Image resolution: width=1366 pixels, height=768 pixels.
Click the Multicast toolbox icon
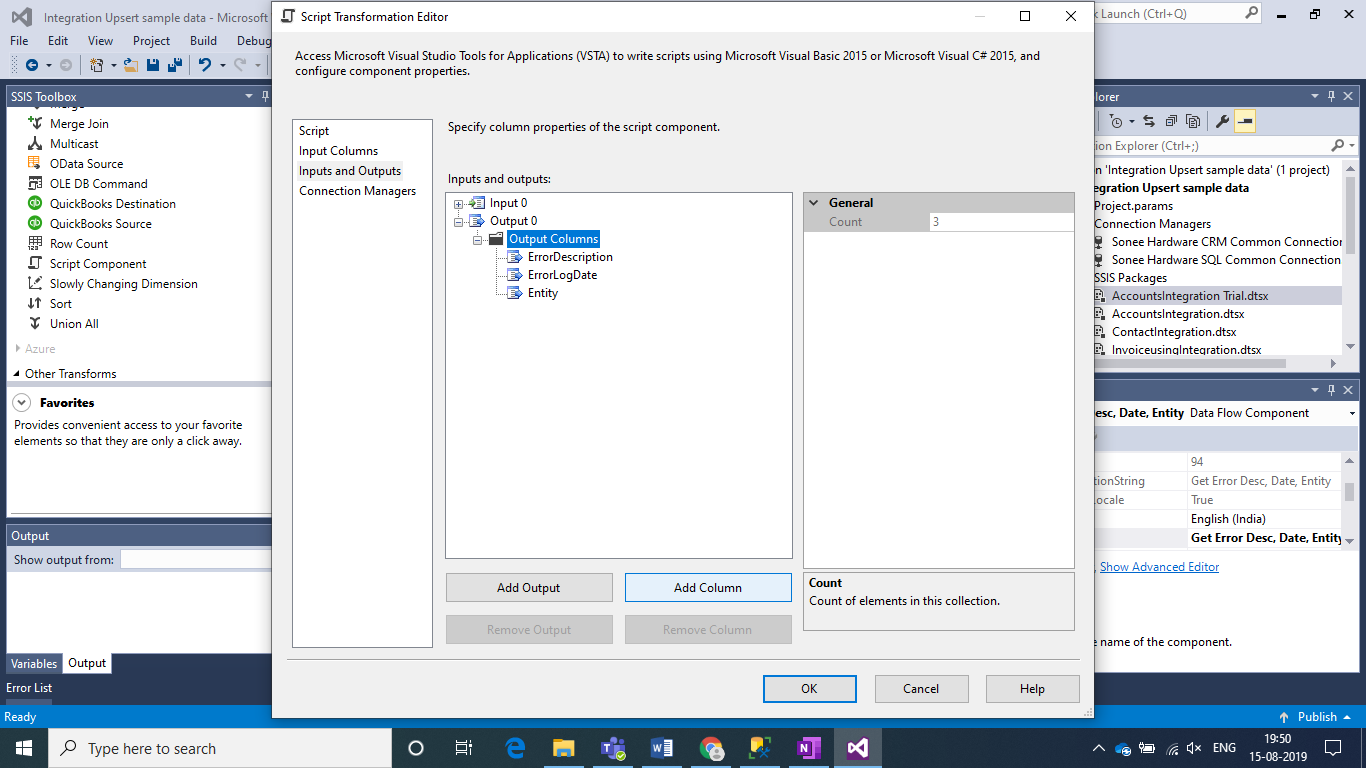[35, 144]
